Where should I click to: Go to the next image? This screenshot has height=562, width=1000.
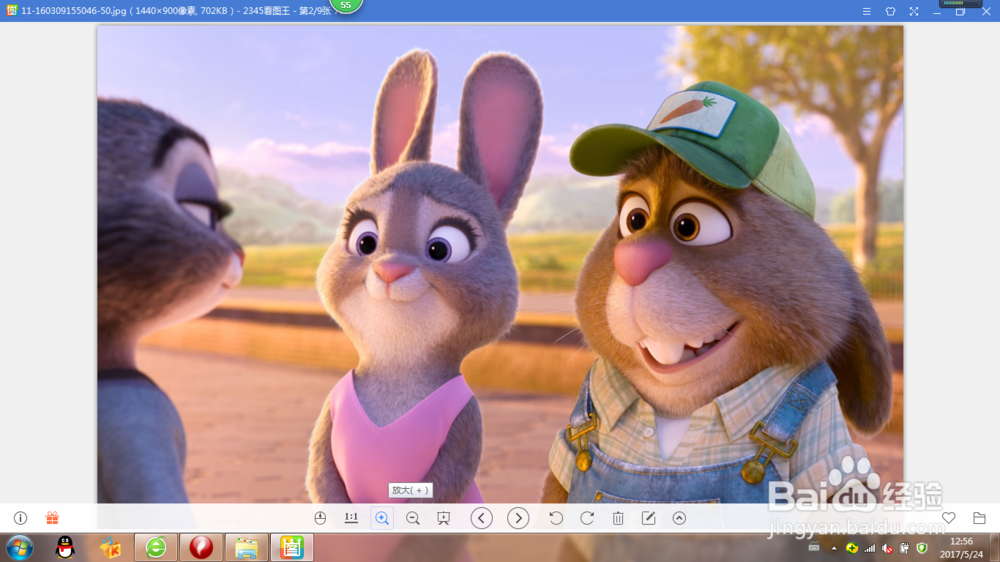pos(518,518)
